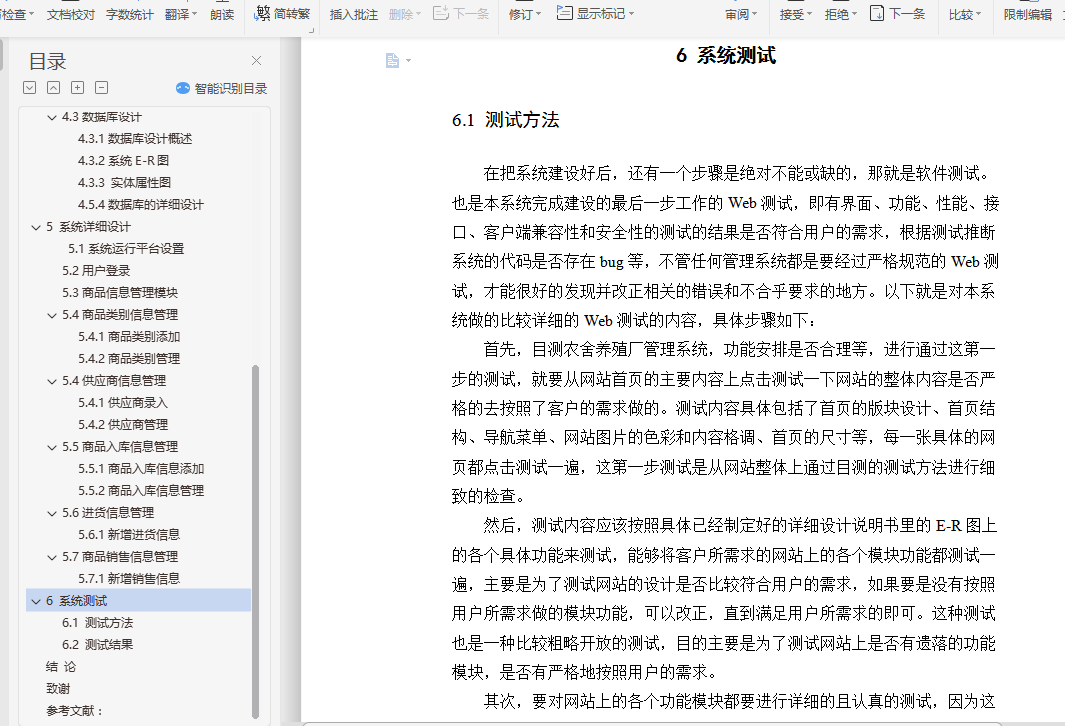1065x726 pixels.
Task: Open the dialog launcher corner under 简转繁
Action: coord(311,31)
